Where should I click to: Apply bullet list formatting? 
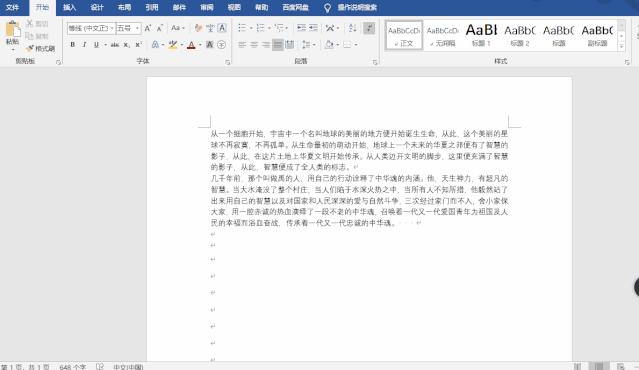coord(242,28)
